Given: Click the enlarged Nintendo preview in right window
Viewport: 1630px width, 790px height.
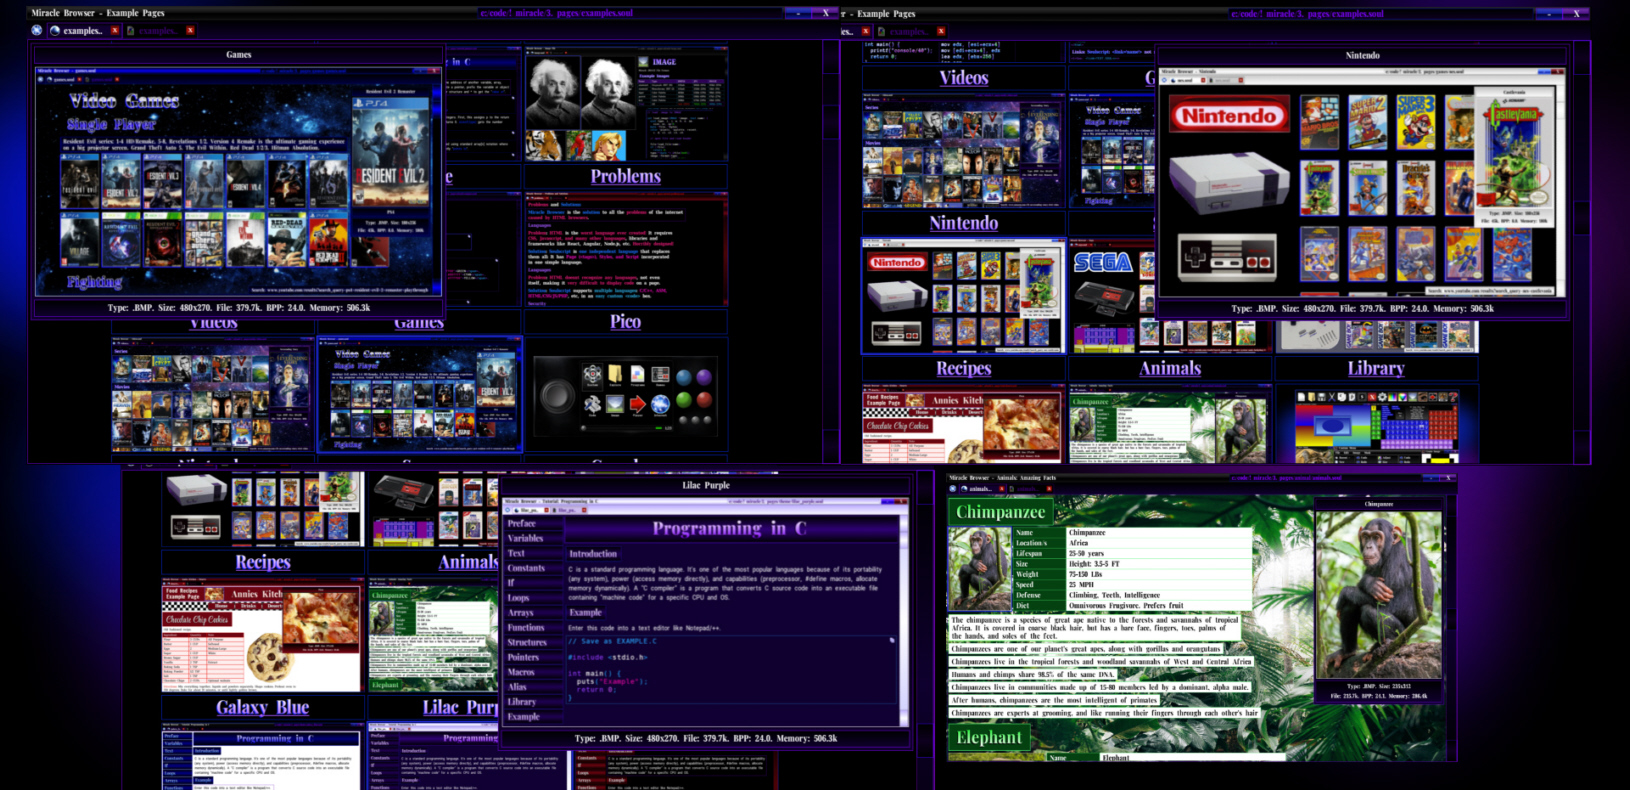Looking at the screenshot, I should [1363, 183].
